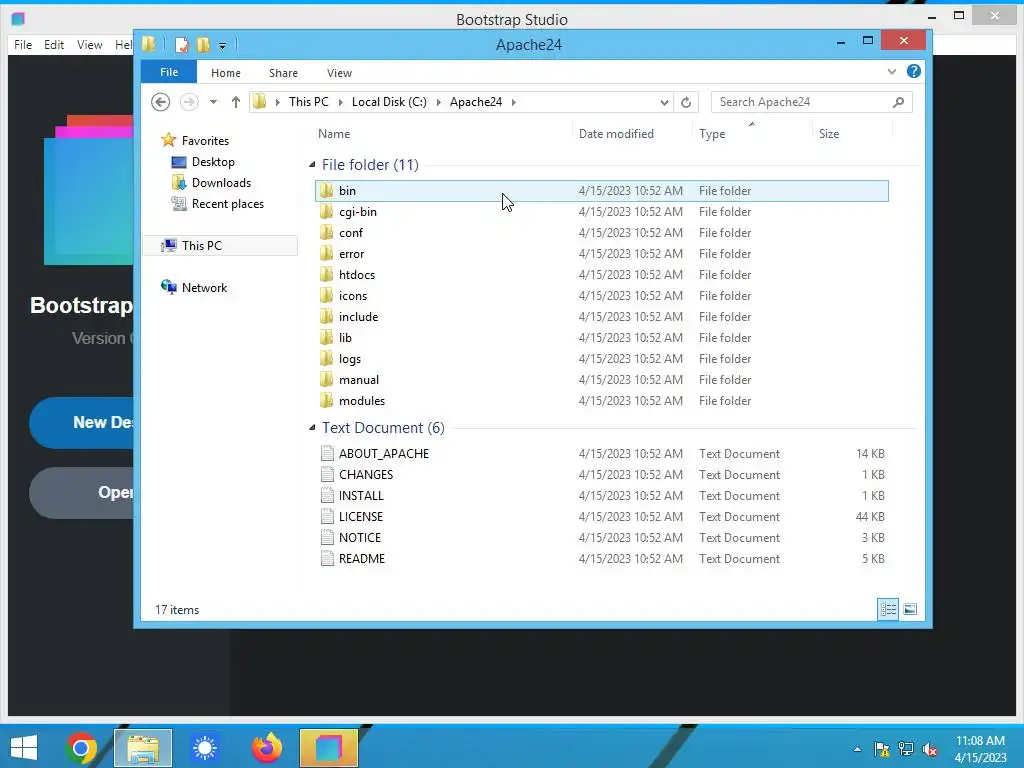Navigate to Local Disk (C:) breadcrumb
Viewport: 1024px width, 768px height.
tap(389, 102)
